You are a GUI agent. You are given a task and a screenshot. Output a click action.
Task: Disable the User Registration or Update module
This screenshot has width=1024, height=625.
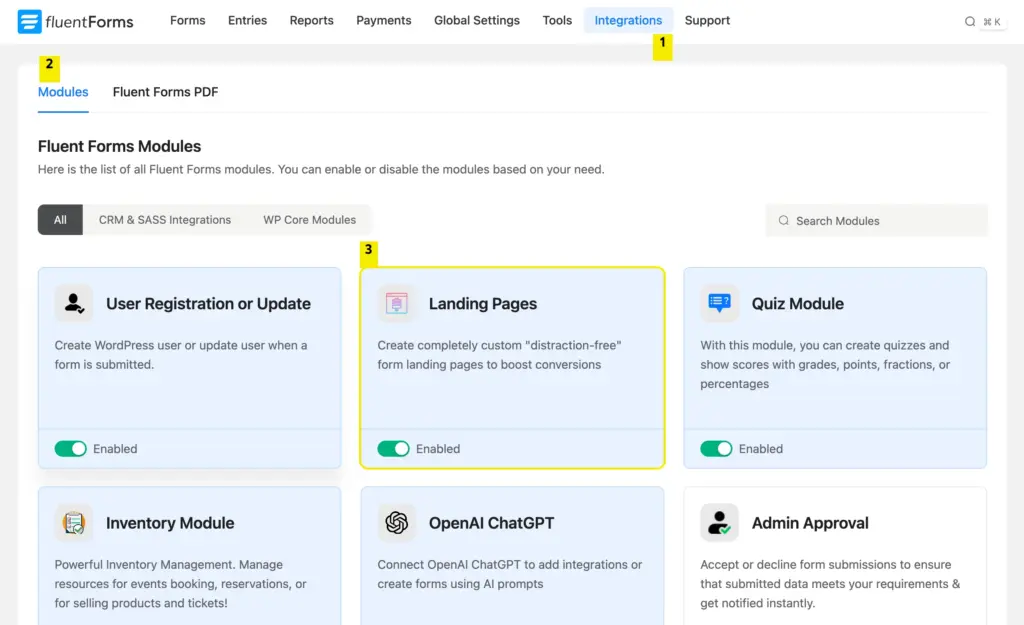[x=71, y=448]
